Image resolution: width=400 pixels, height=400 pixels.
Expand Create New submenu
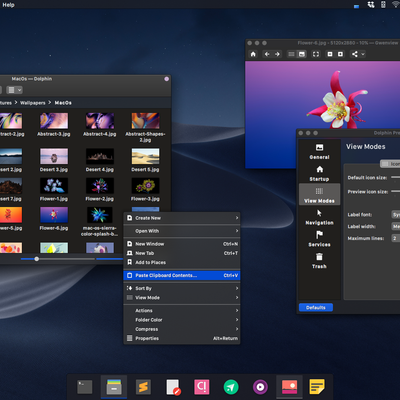click(x=182, y=218)
